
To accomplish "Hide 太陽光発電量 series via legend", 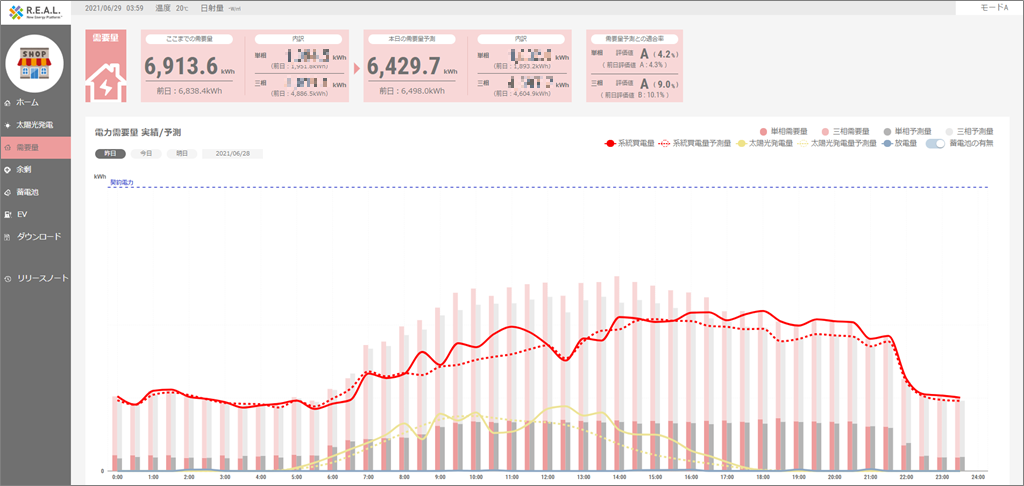I will point(763,144).
